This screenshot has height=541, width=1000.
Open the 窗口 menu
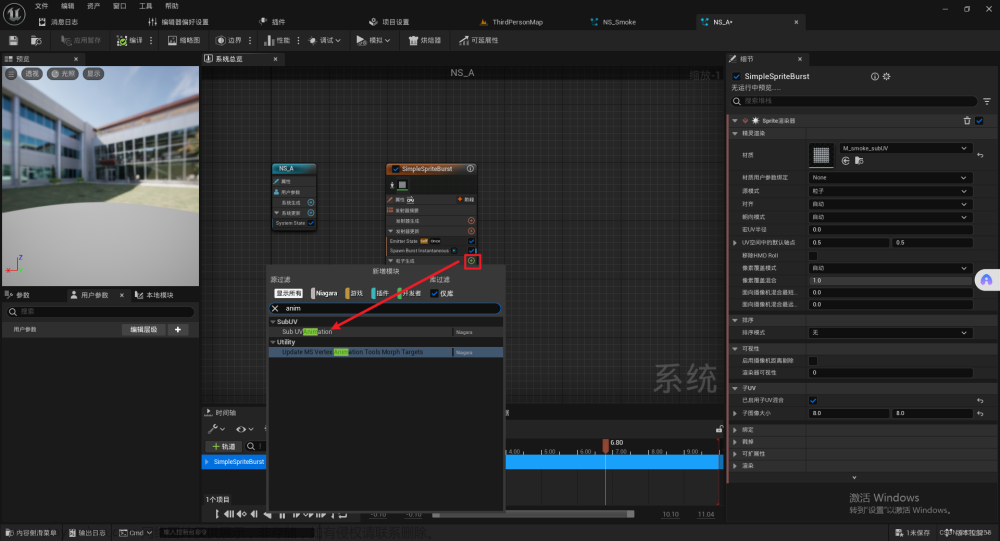click(120, 6)
